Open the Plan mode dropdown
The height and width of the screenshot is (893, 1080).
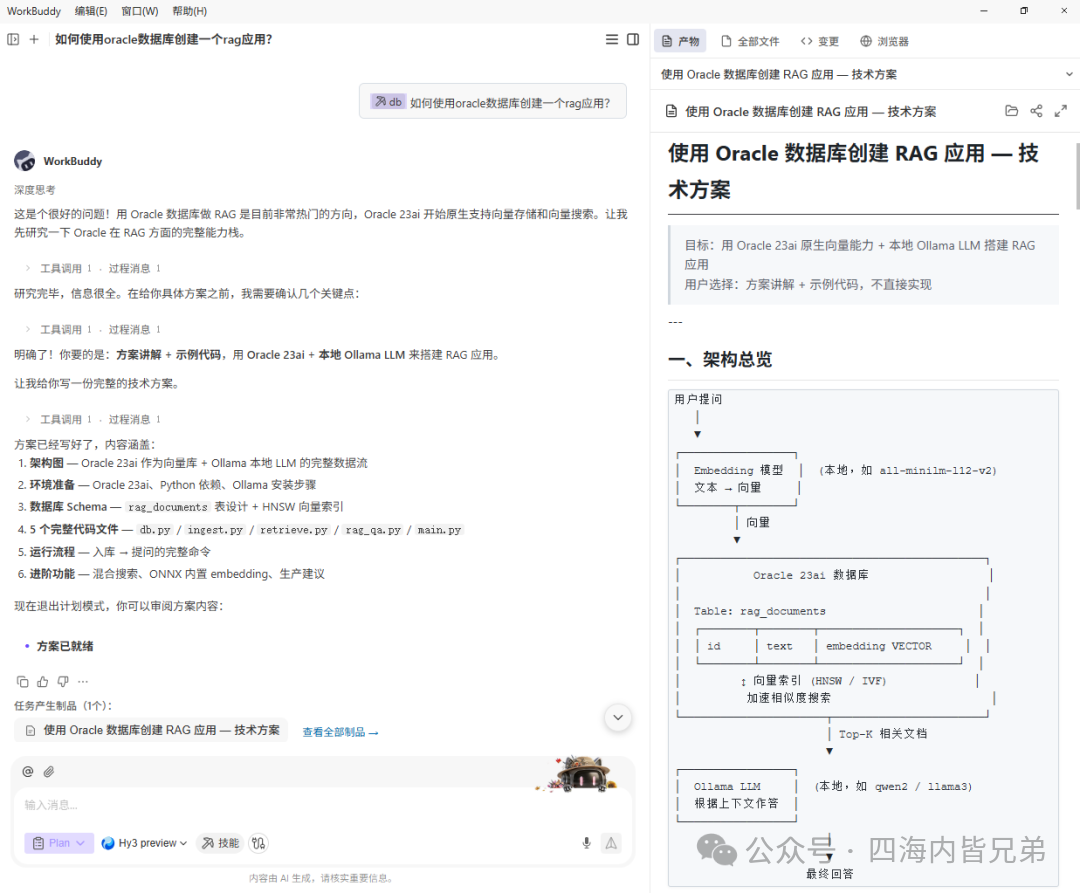pos(59,843)
